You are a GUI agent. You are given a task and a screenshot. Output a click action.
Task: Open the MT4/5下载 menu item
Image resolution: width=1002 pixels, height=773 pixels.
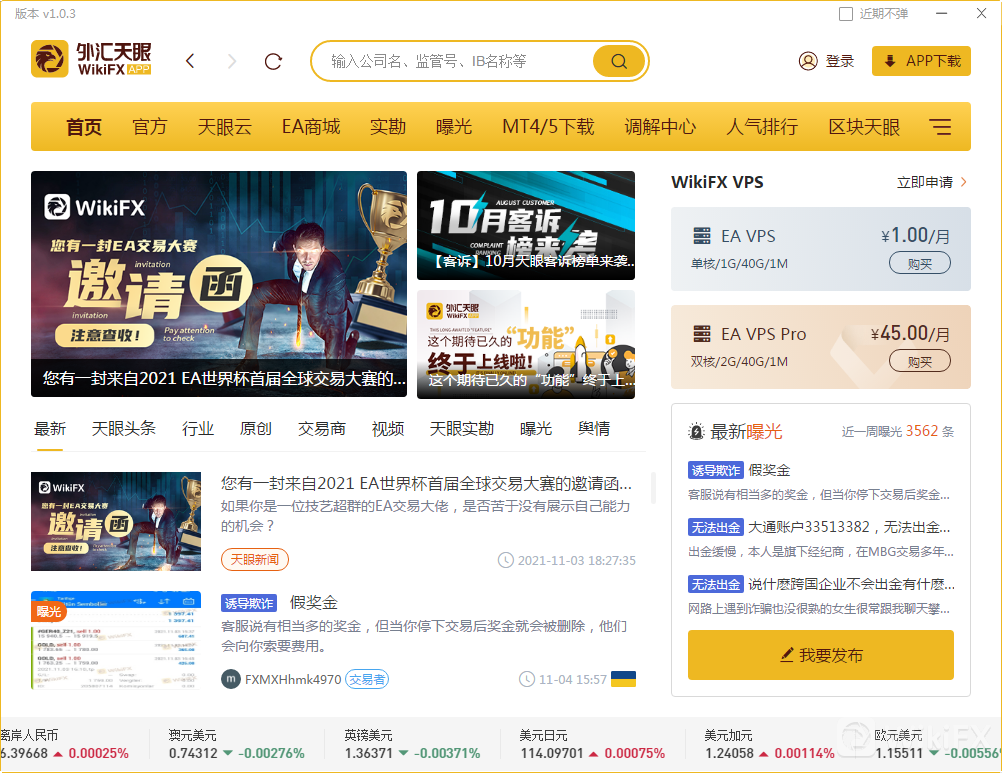point(548,127)
